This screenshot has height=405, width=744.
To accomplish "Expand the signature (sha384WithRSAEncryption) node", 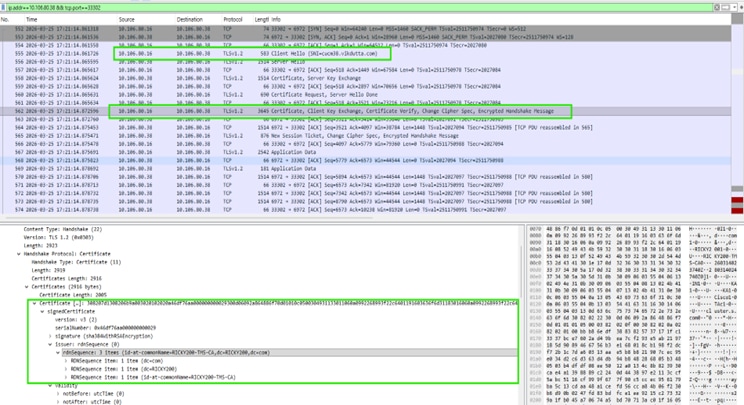I will coord(50,336).
